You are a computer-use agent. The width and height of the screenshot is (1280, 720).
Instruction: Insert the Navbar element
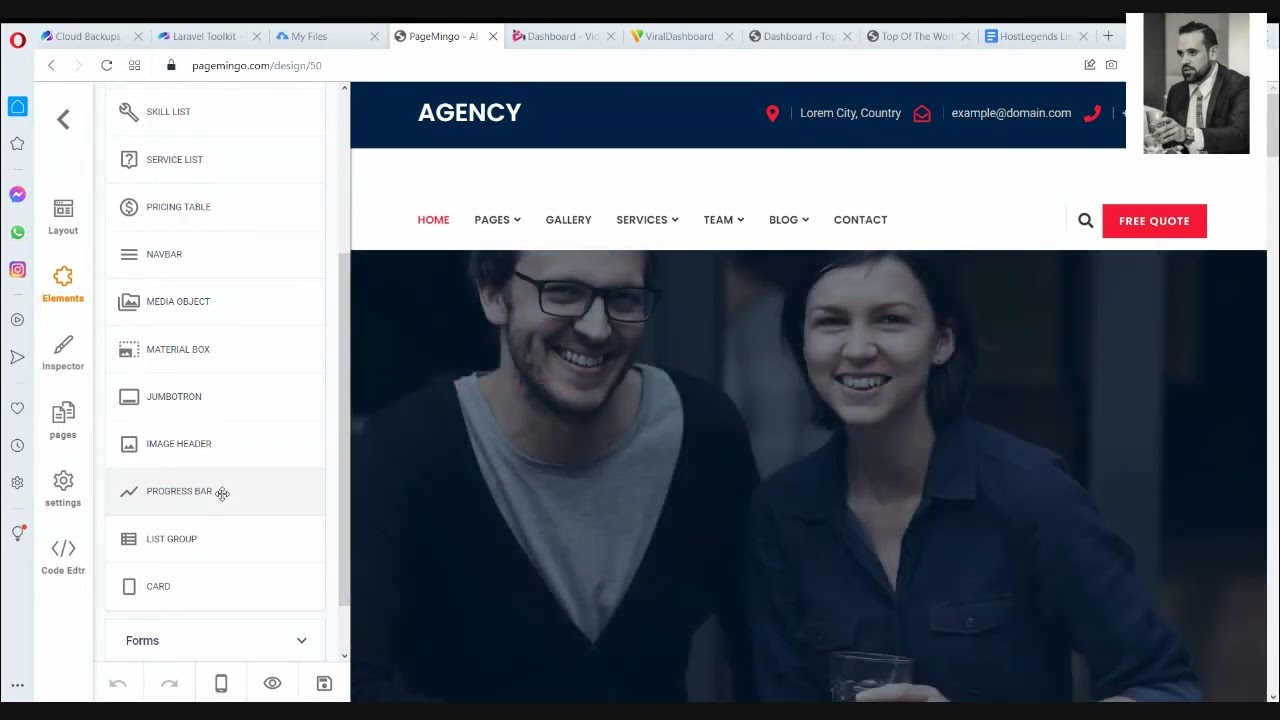pyautogui.click(x=215, y=254)
